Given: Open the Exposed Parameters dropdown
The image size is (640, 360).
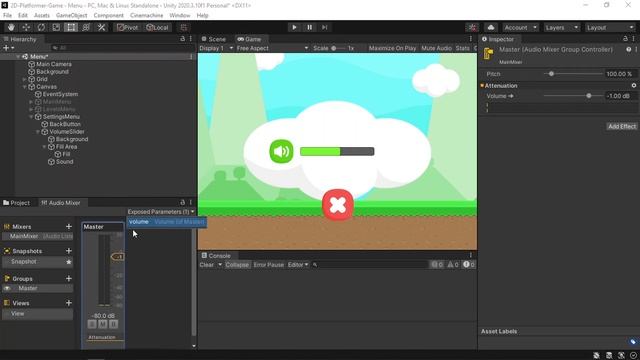Looking at the screenshot, I should coord(161,212).
